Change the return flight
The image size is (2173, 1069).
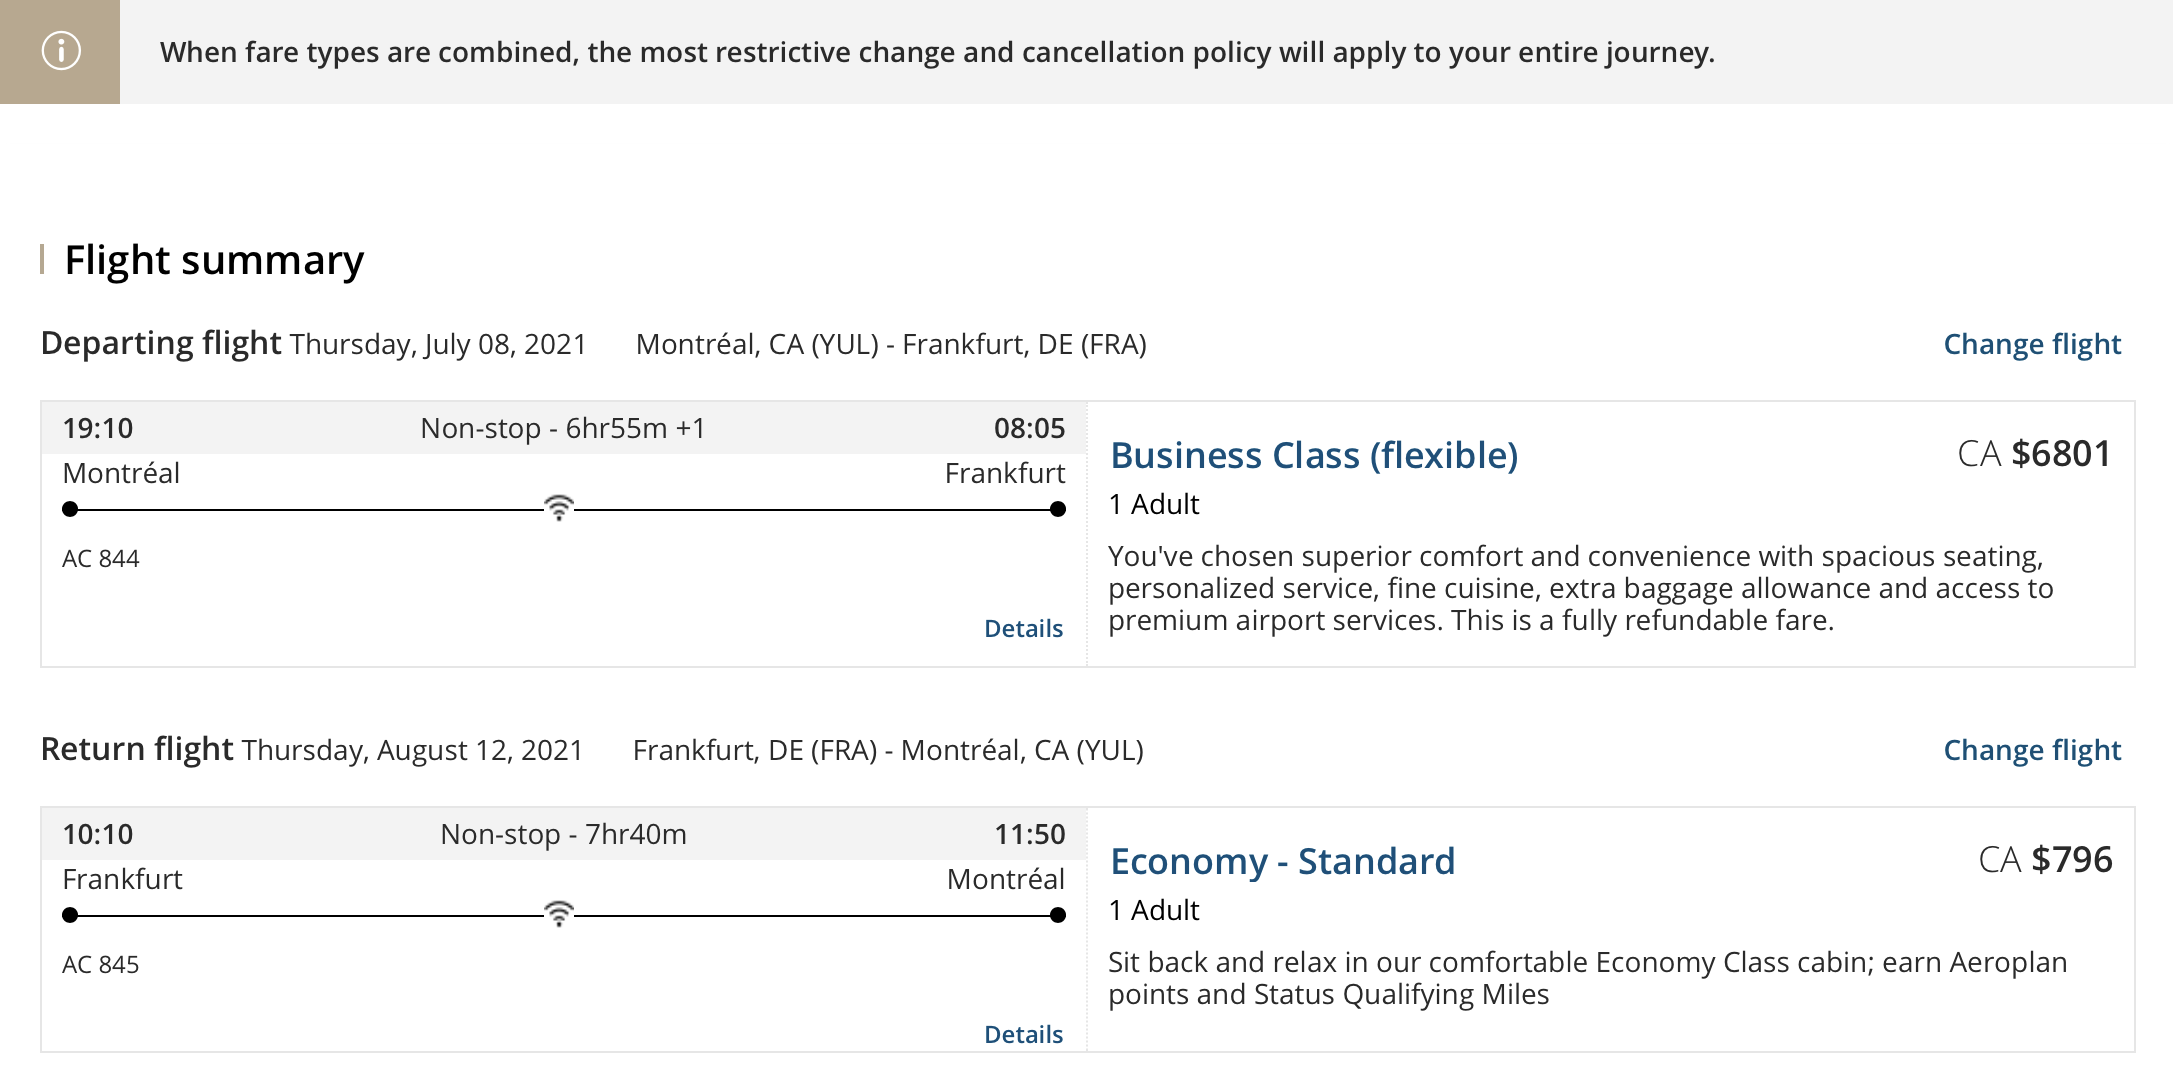click(x=2031, y=750)
